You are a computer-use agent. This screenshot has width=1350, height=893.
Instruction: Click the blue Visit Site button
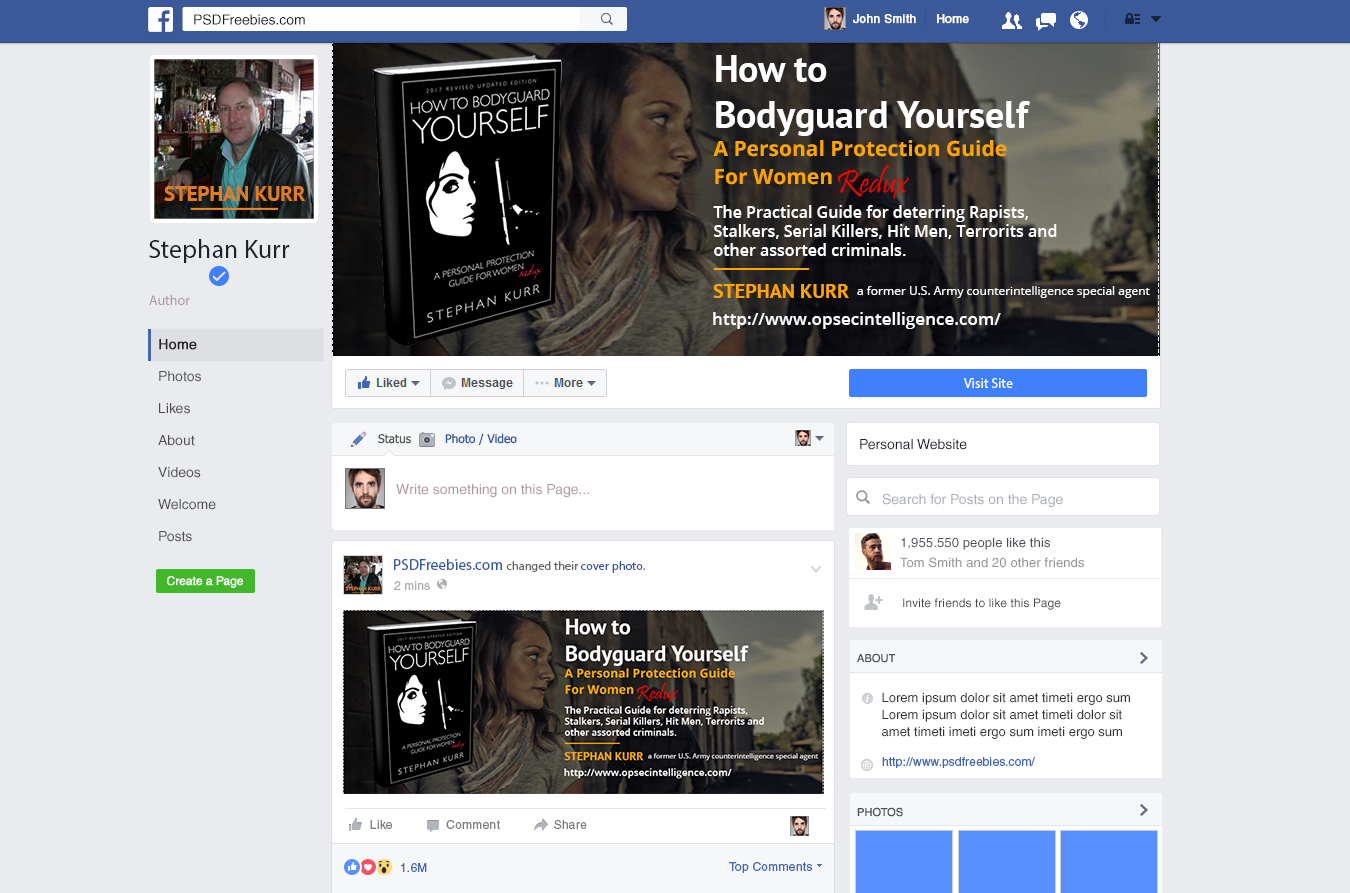[998, 383]
